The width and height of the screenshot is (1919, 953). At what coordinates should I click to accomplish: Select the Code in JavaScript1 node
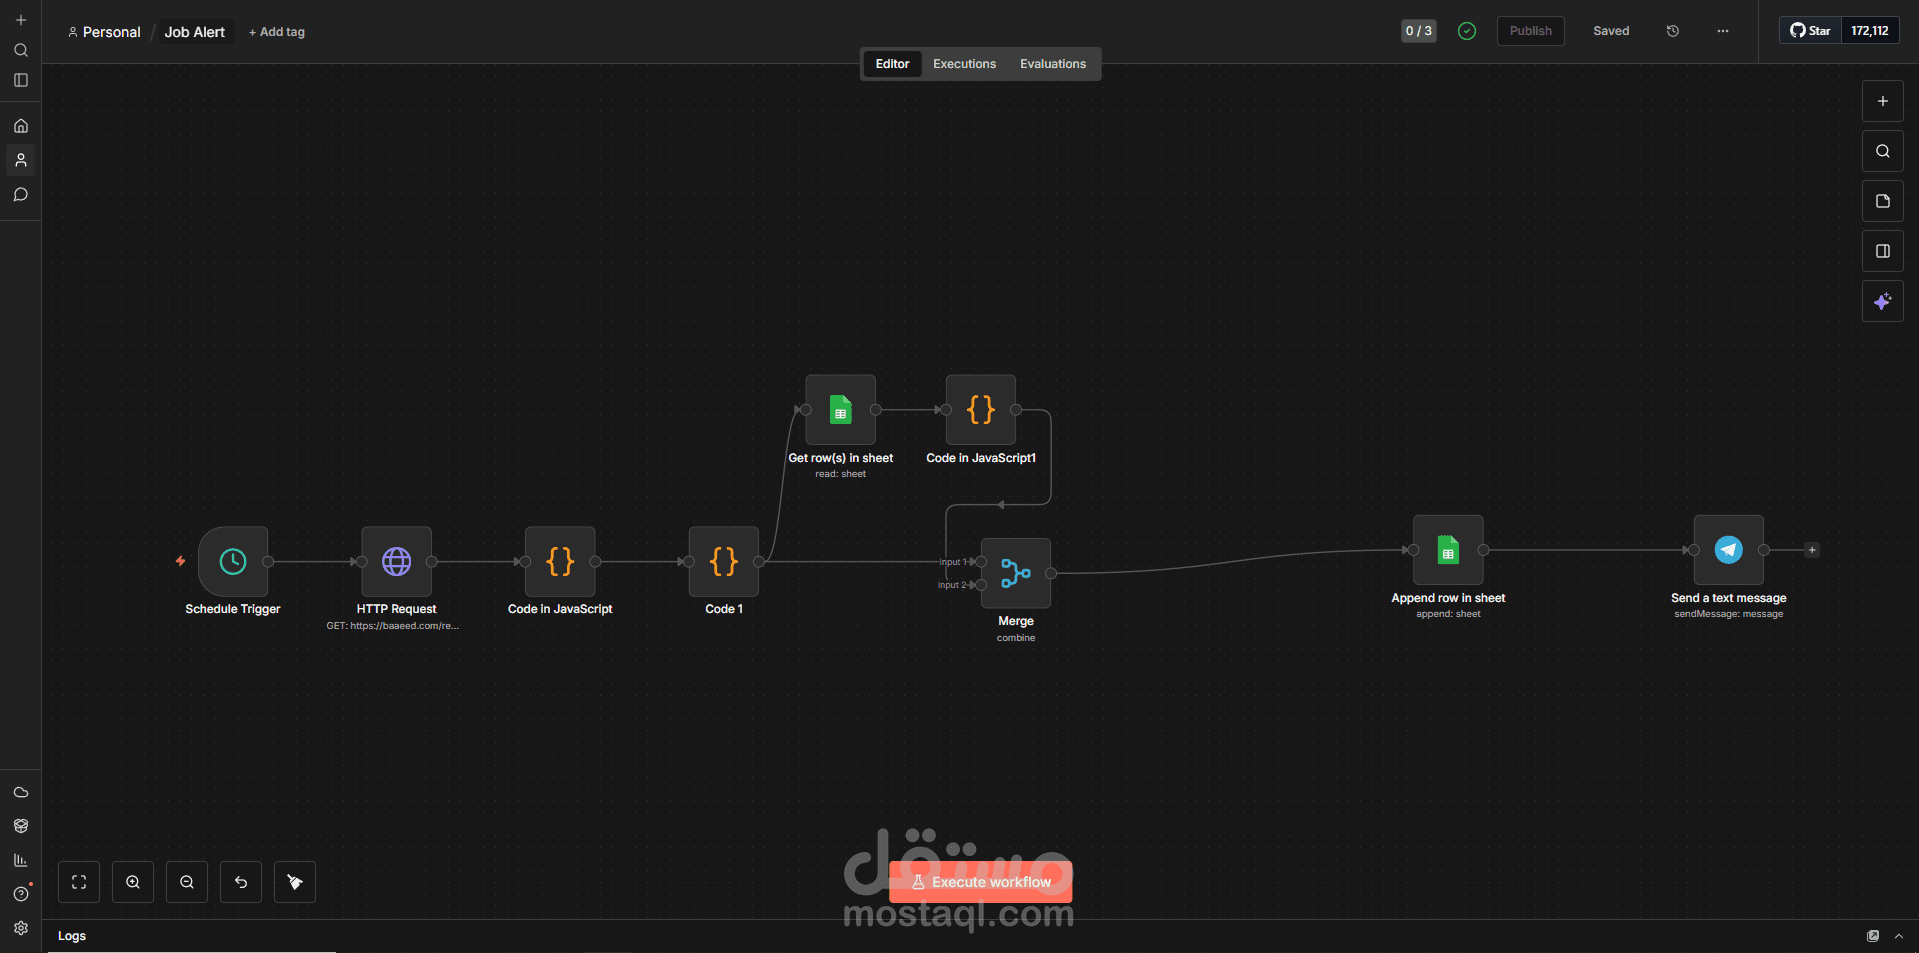[x=981, y=410]
